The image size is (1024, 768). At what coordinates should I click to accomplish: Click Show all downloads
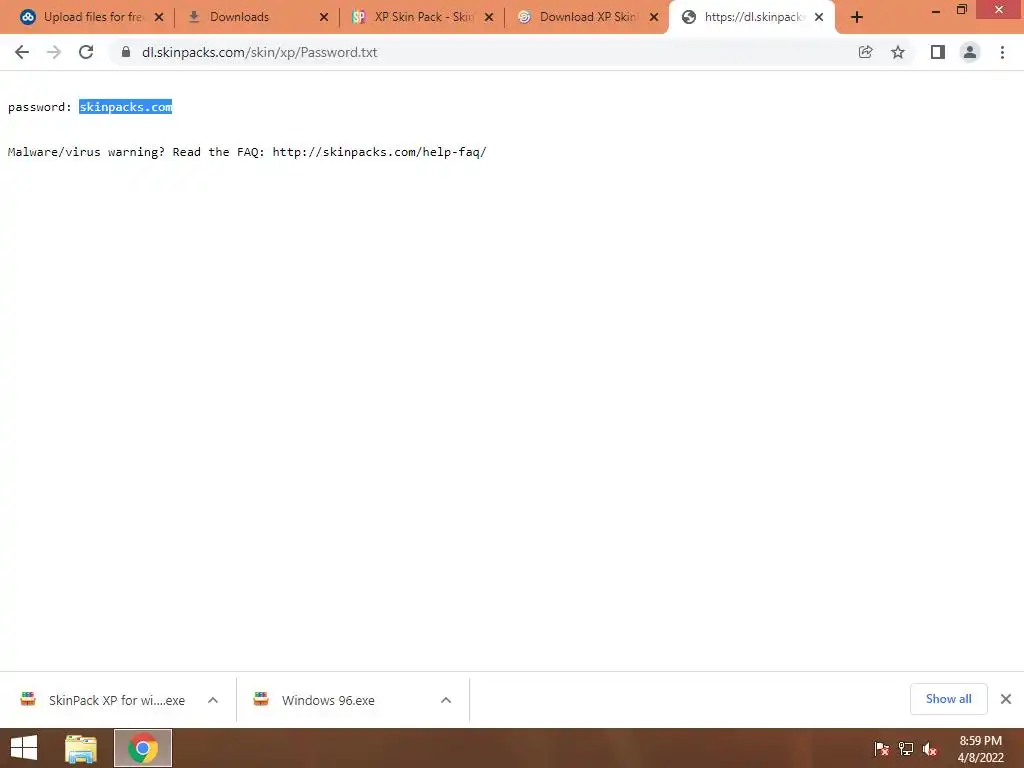click(x=948, y=699)
